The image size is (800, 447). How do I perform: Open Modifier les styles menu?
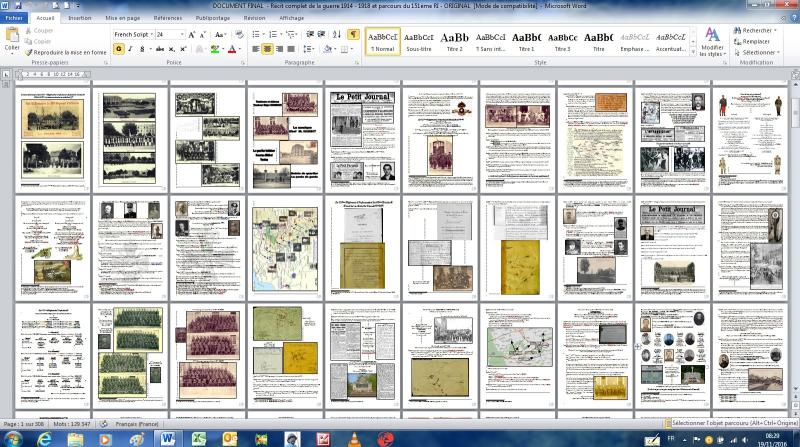712,42
